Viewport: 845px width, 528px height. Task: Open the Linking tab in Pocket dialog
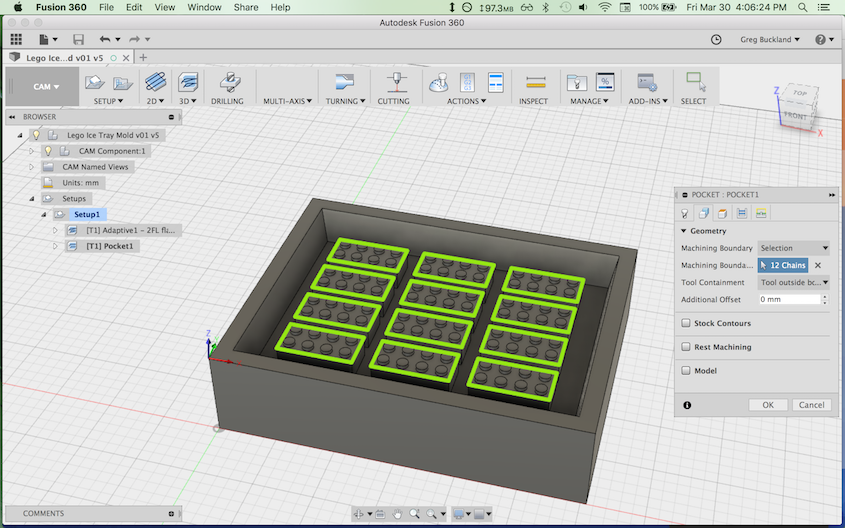761,213
